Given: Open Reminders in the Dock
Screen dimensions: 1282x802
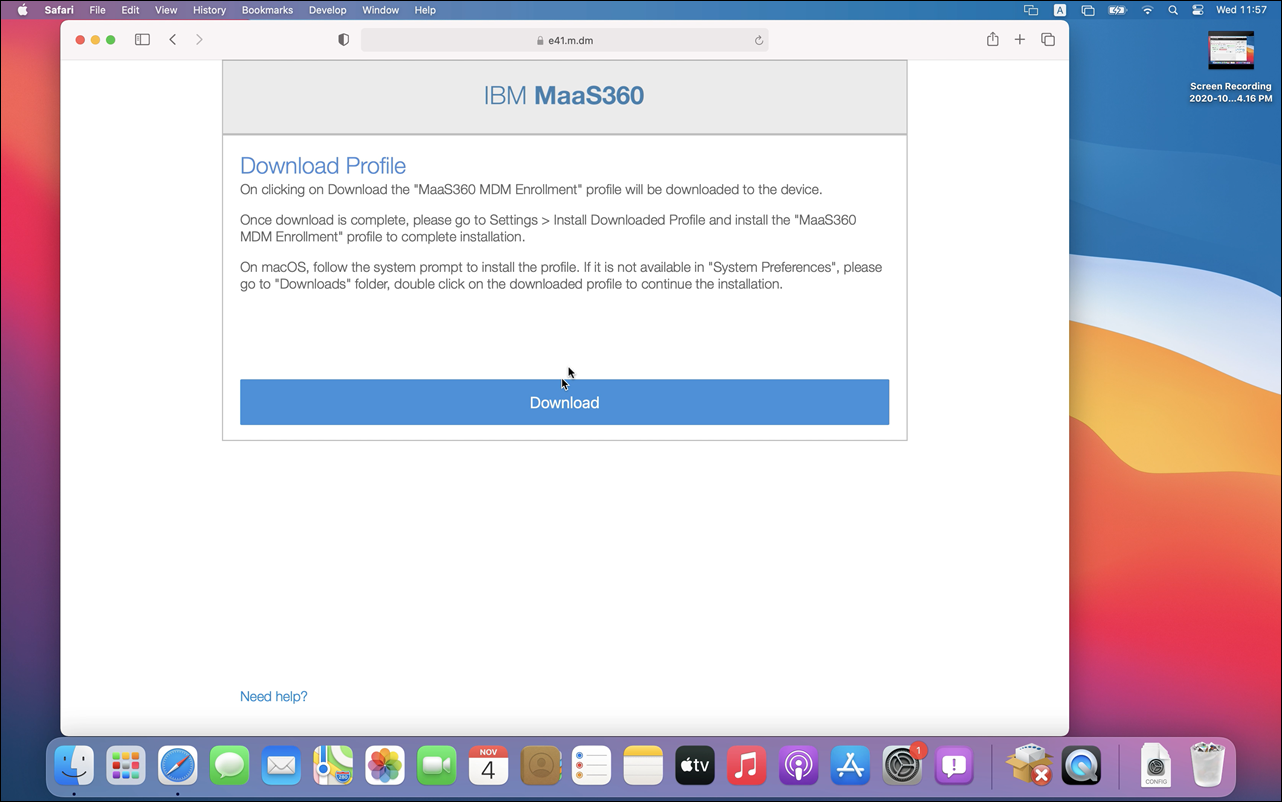Looking at the screenshot, I should pyautogui.click(x=592, y=766).
